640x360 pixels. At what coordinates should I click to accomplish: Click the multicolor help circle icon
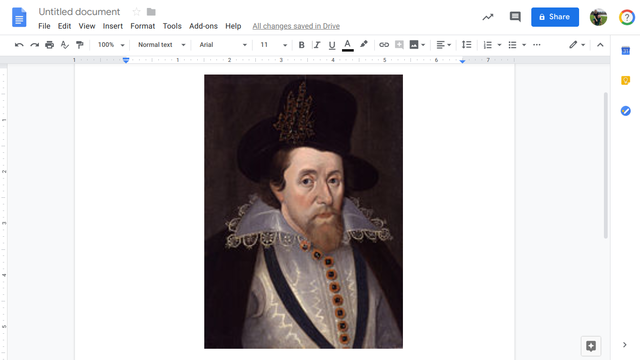[627, 17]
